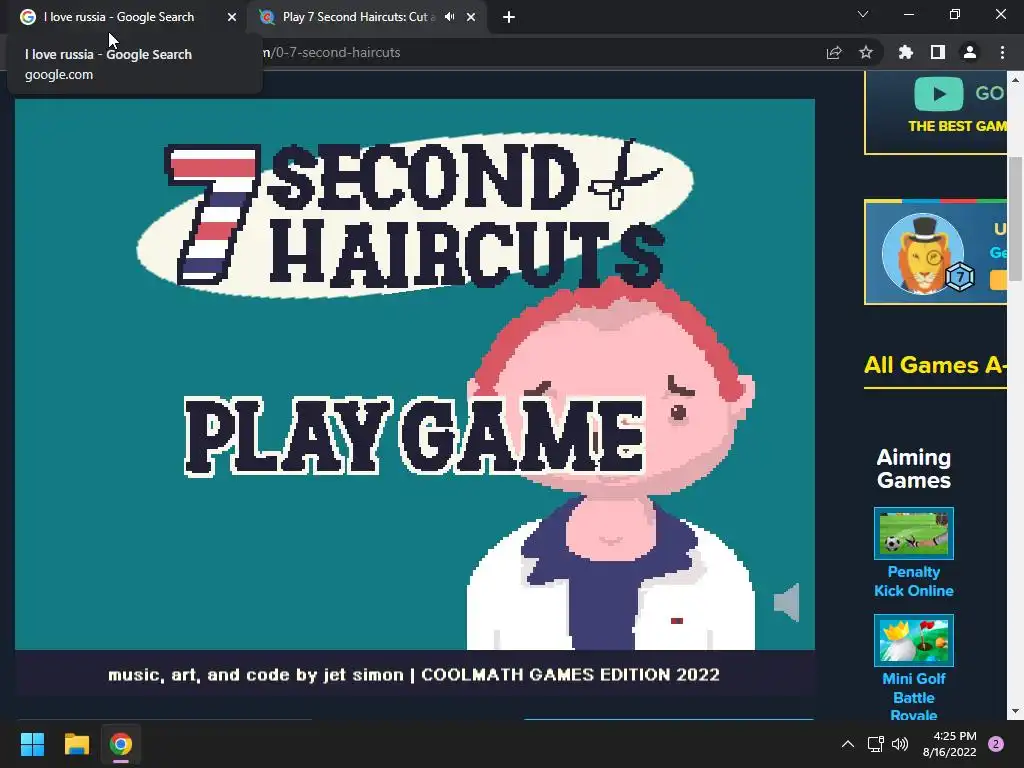Open the Extensions puzzle icon

coord(905,52)
